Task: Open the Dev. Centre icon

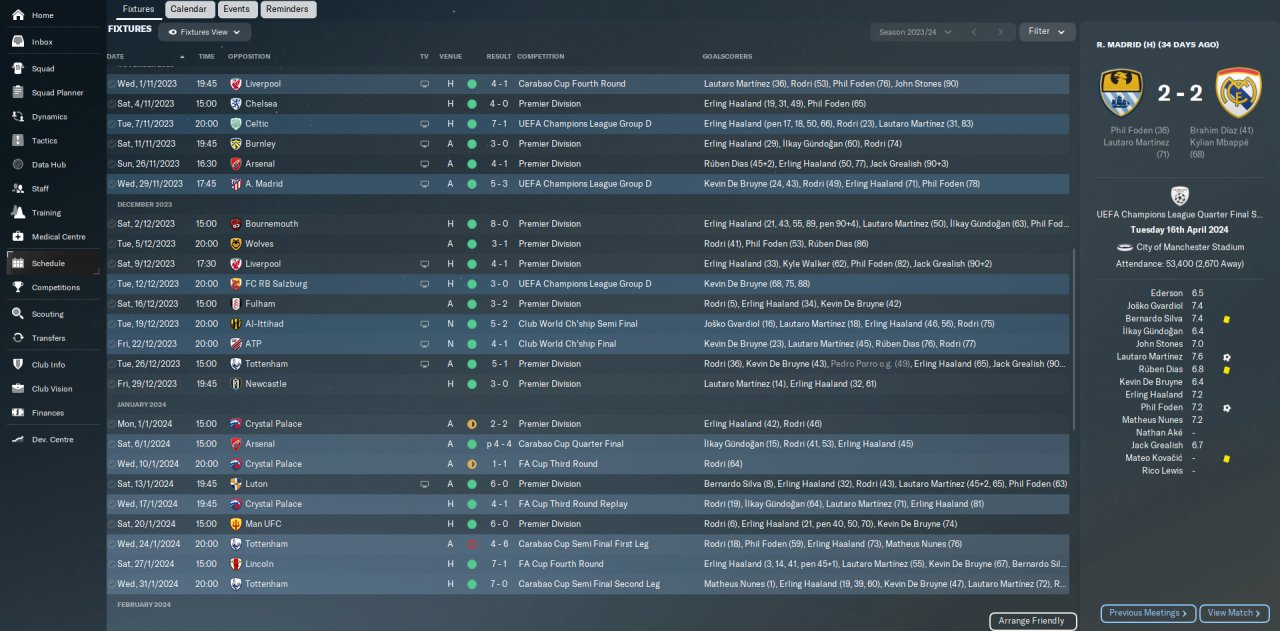Action: (x=17, y=439)
